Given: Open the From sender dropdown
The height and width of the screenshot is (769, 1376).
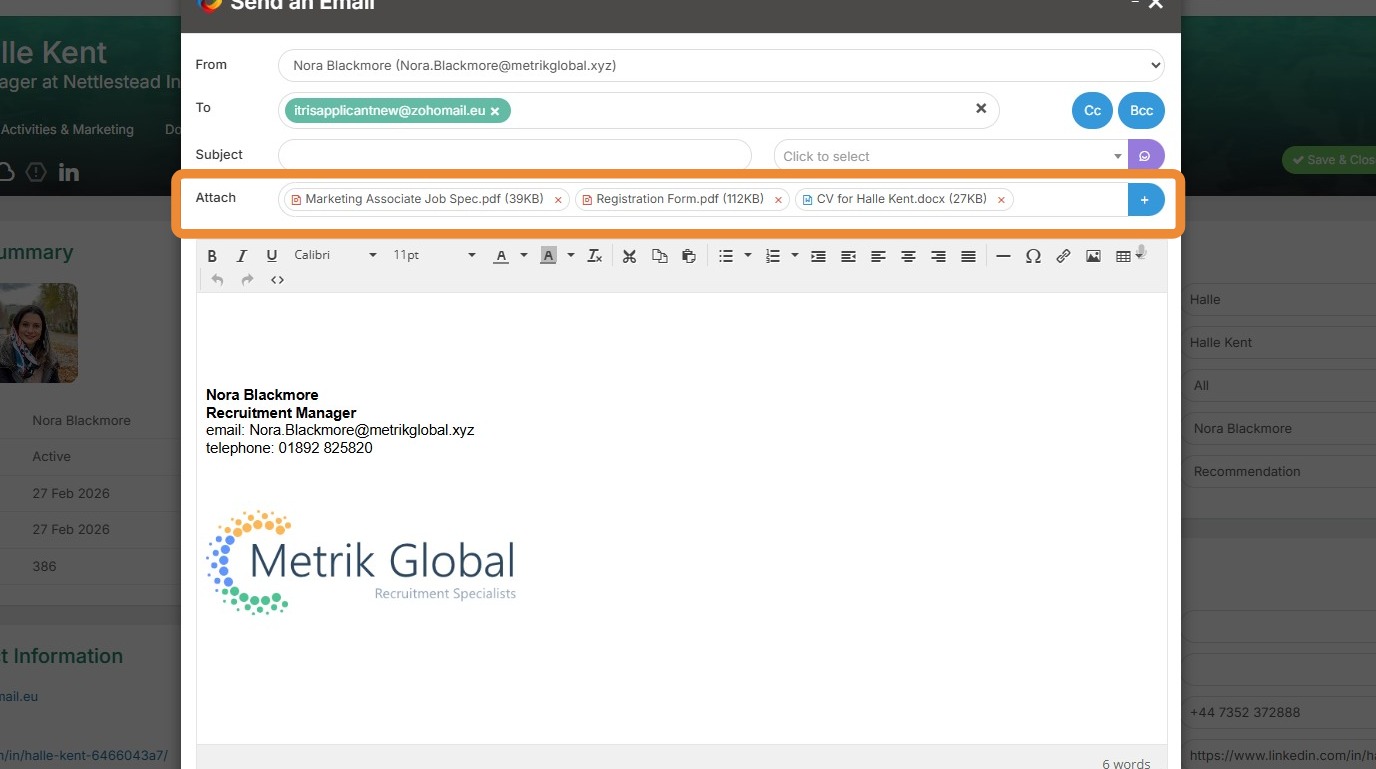Looking at the screenshot, I should tap(721, 66).
